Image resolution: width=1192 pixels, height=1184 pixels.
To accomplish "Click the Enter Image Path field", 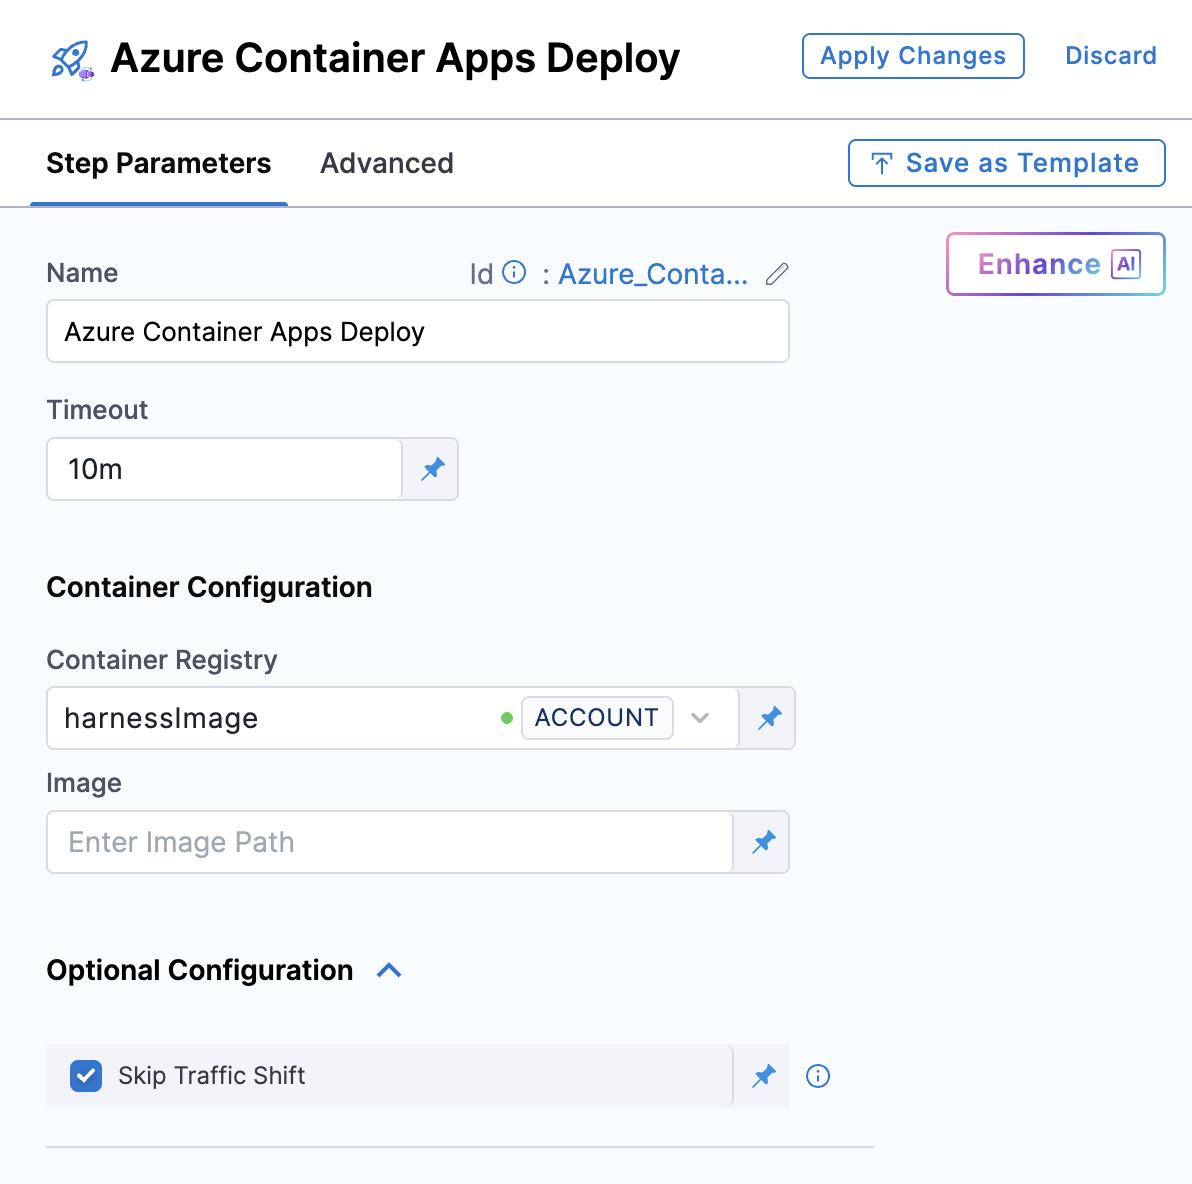I will 390,842.
